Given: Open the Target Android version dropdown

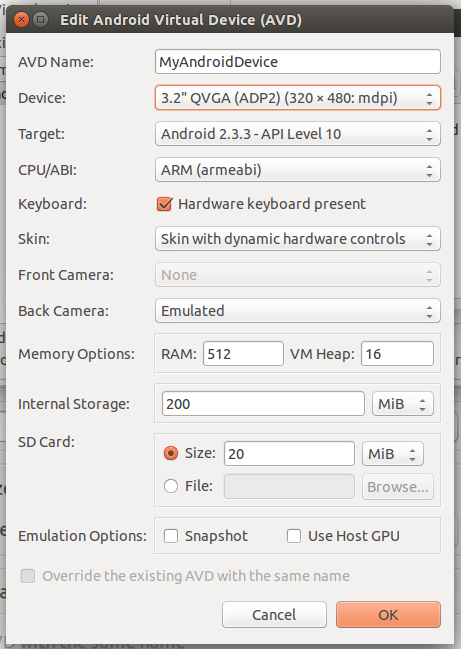Looking at the screenshot, I should click(x=298, y=134).
